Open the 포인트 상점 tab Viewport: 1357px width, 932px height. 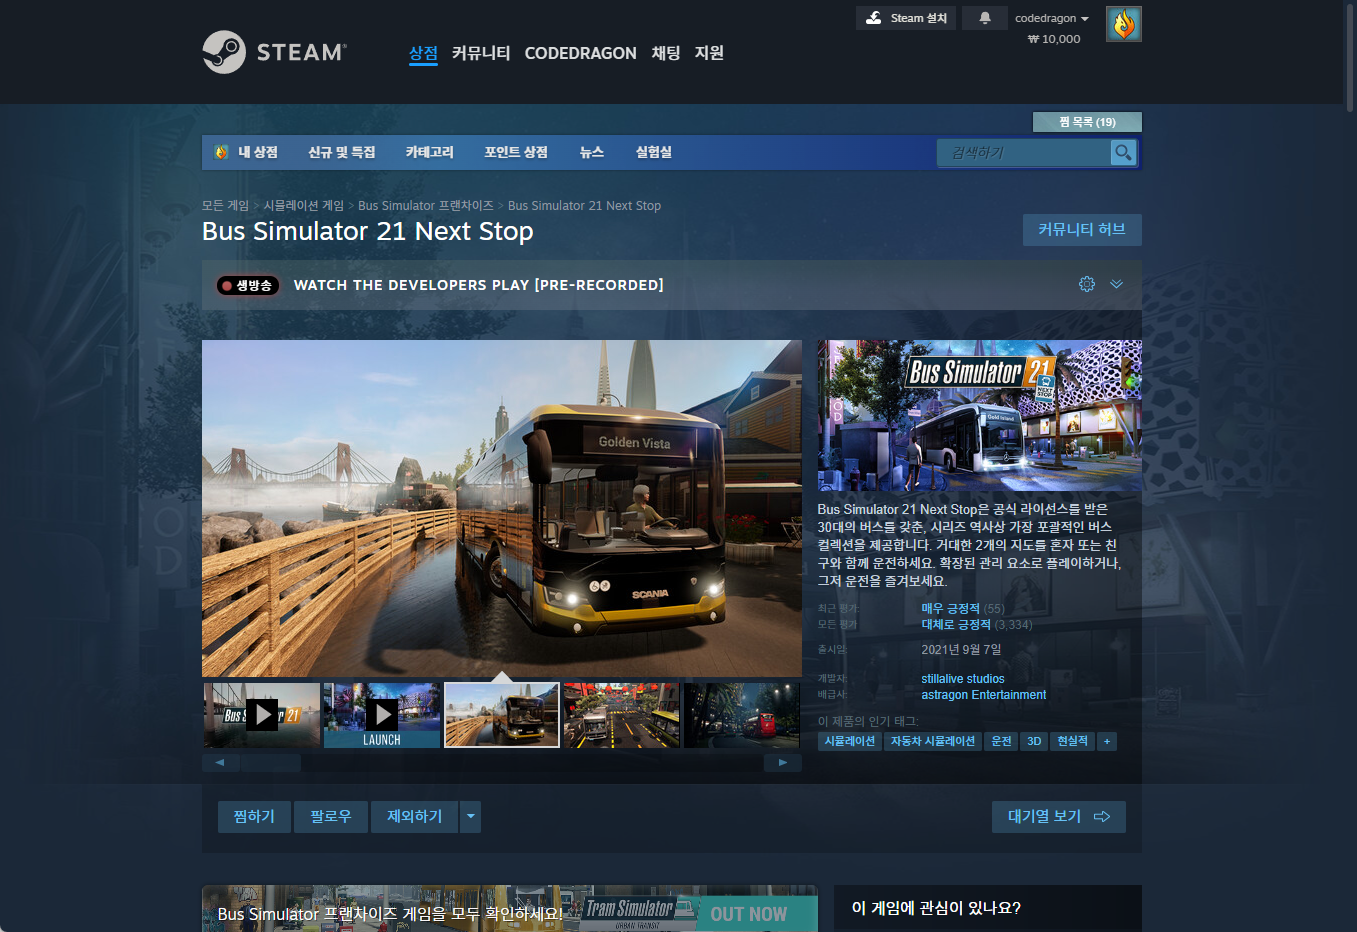coord(516,152)
